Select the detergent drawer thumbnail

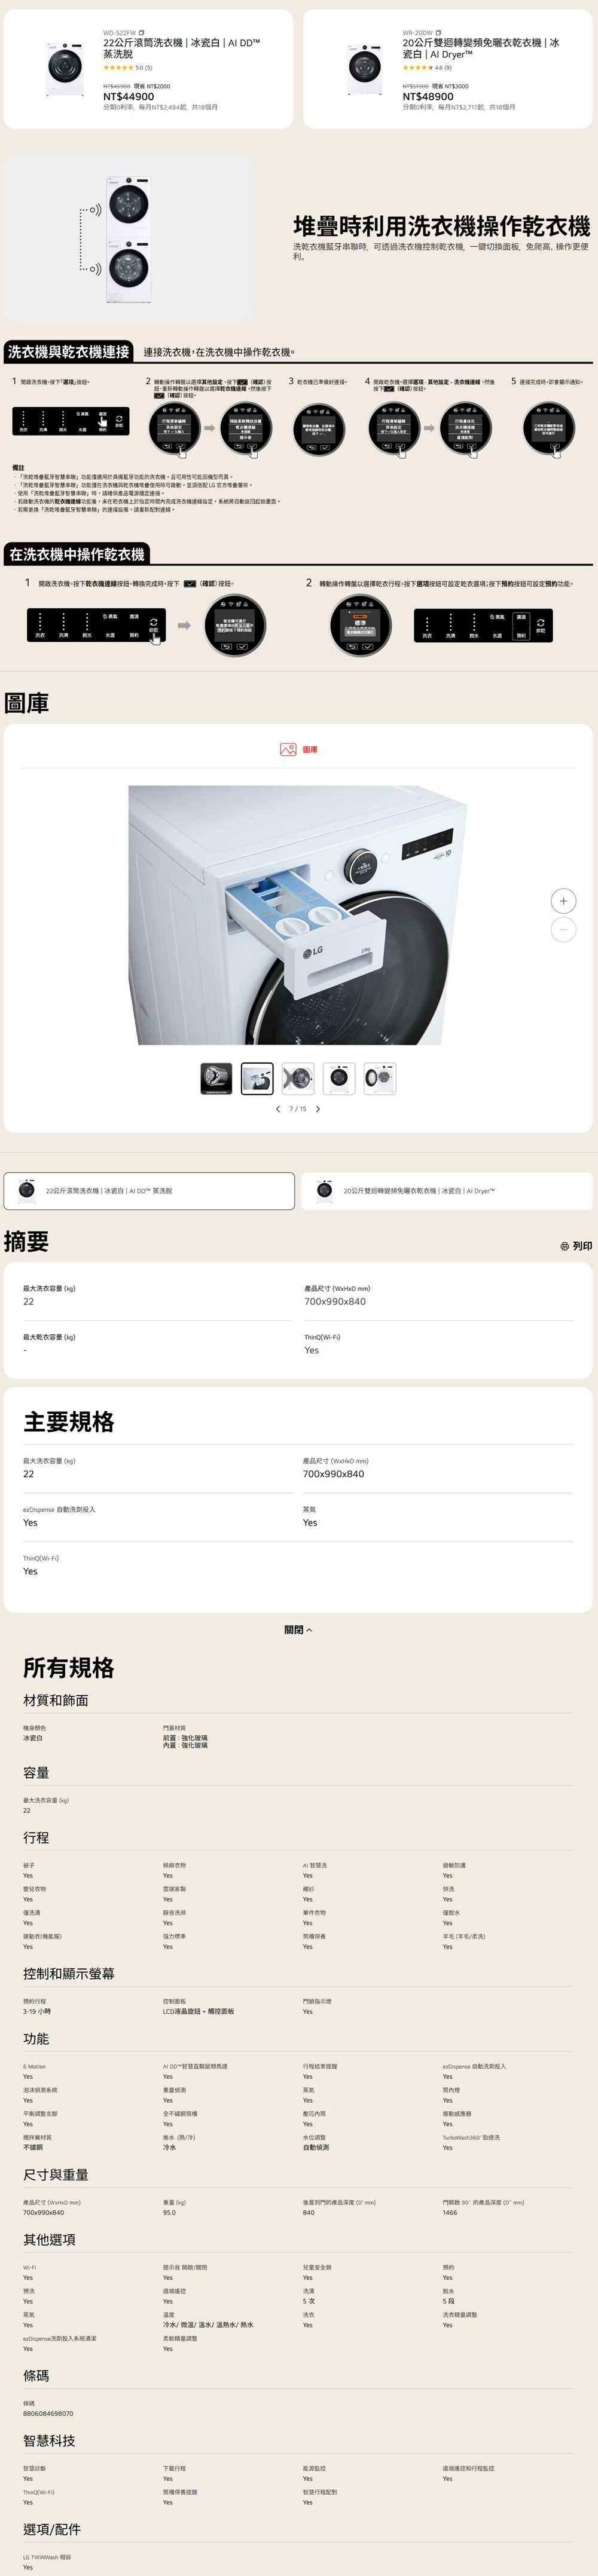[x=257, y=1078]
